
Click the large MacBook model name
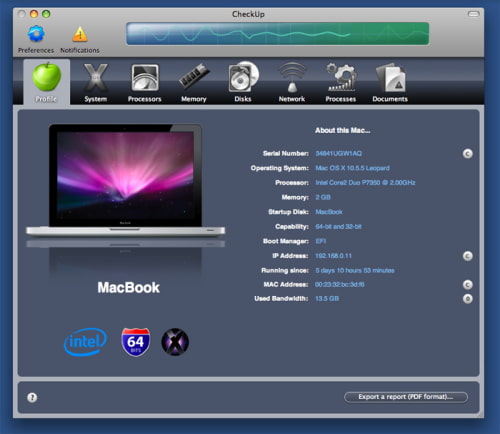coord(129,288)
